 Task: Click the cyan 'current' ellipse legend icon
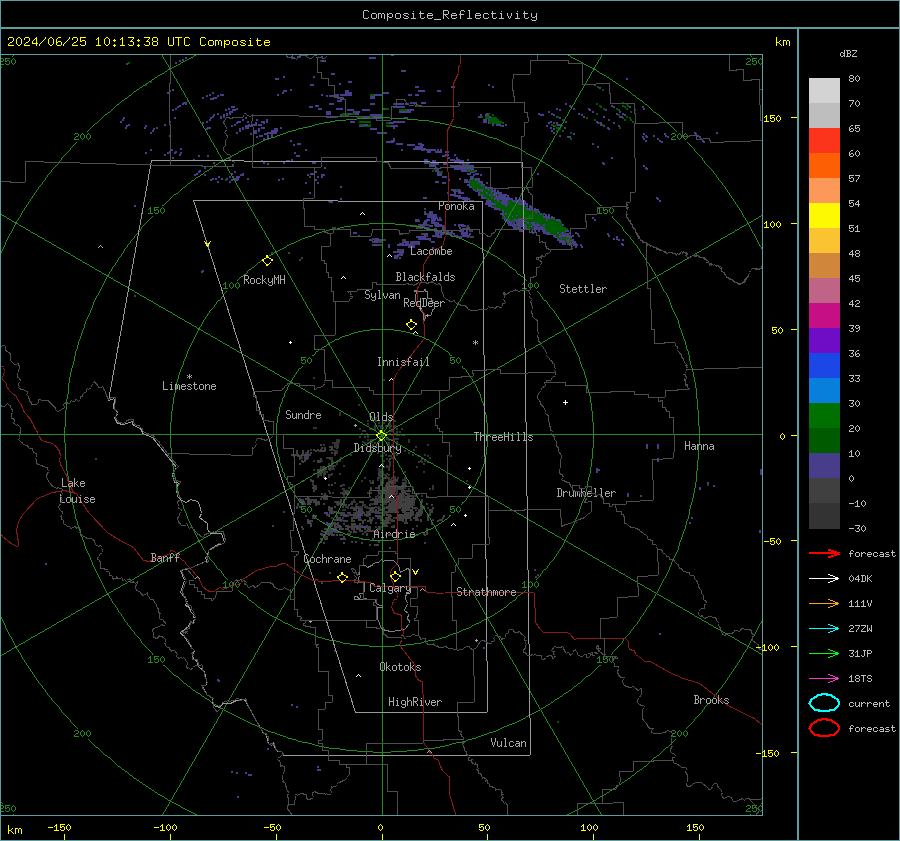coord(824,703)
